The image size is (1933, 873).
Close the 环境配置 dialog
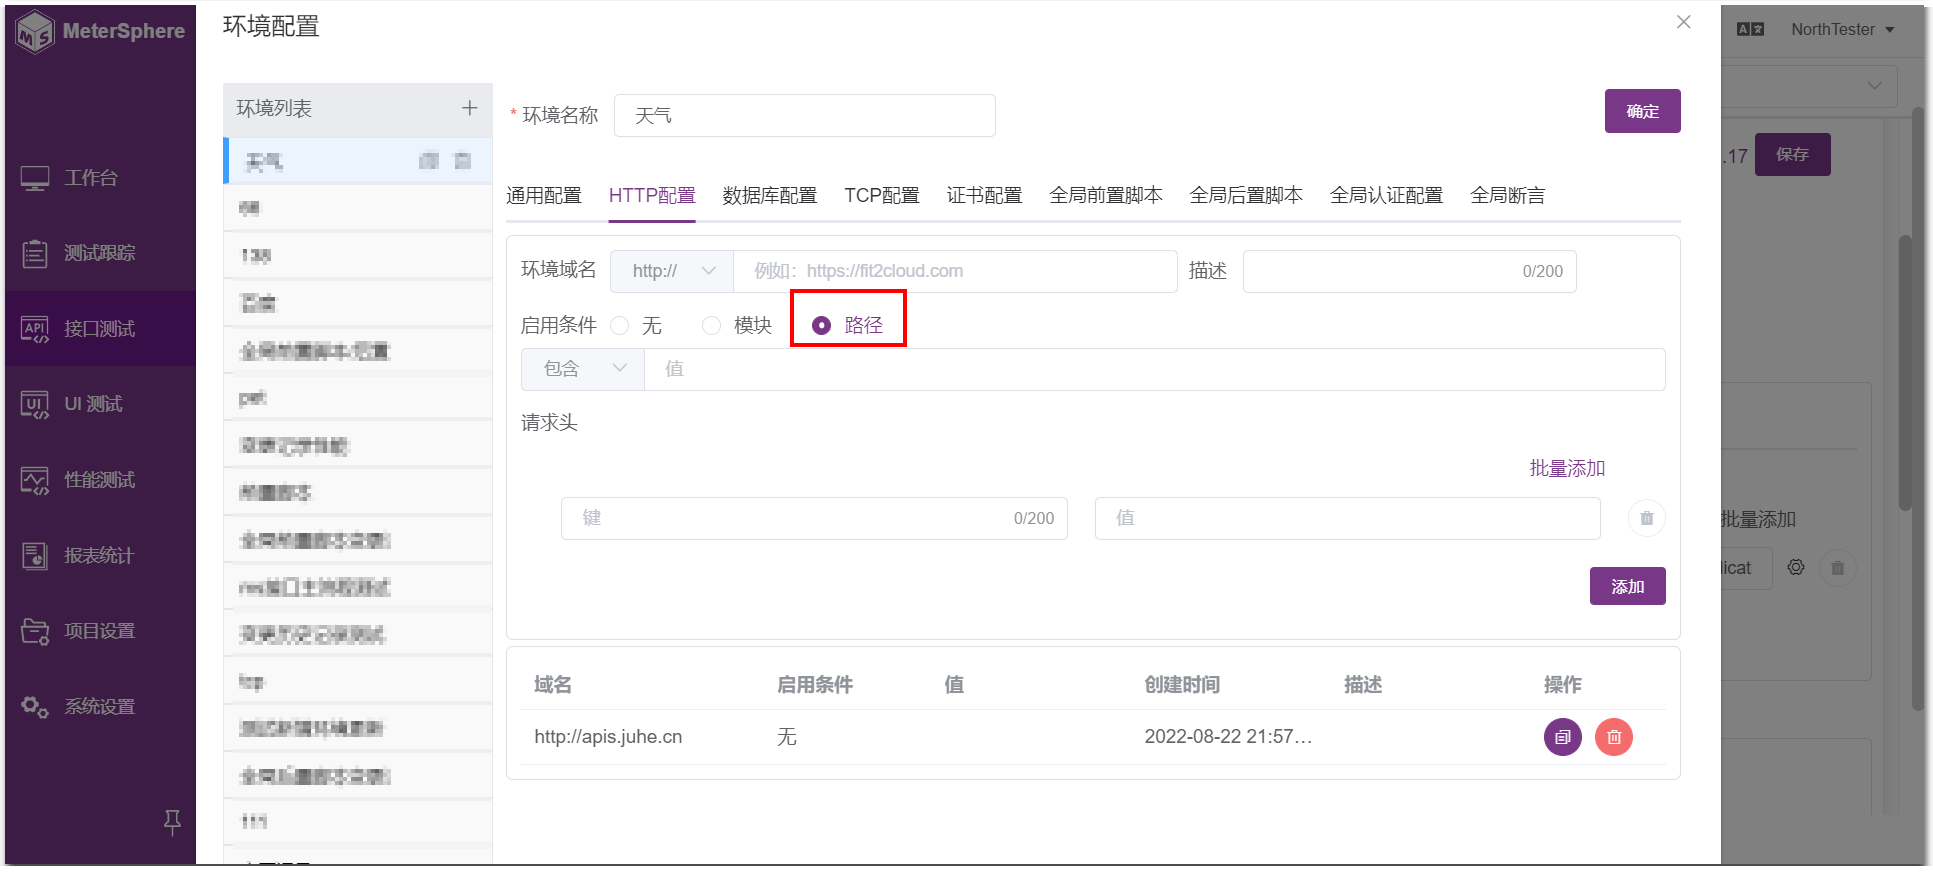tap(1684, 22)
